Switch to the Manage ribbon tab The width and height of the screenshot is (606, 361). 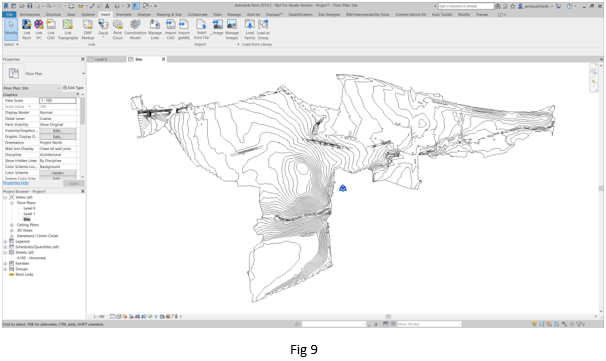pos(234,14)
